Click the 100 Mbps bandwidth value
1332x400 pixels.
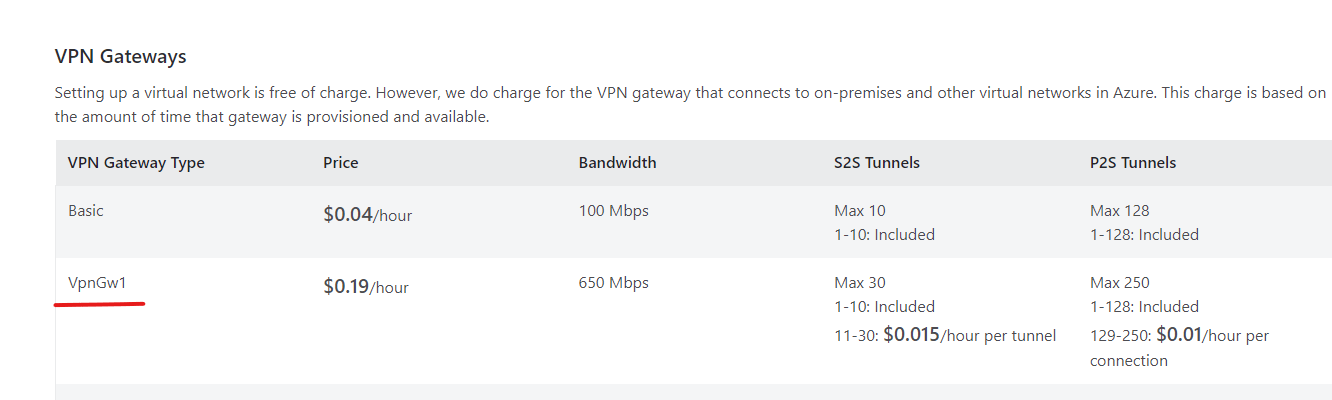click(x=613, y=211)
